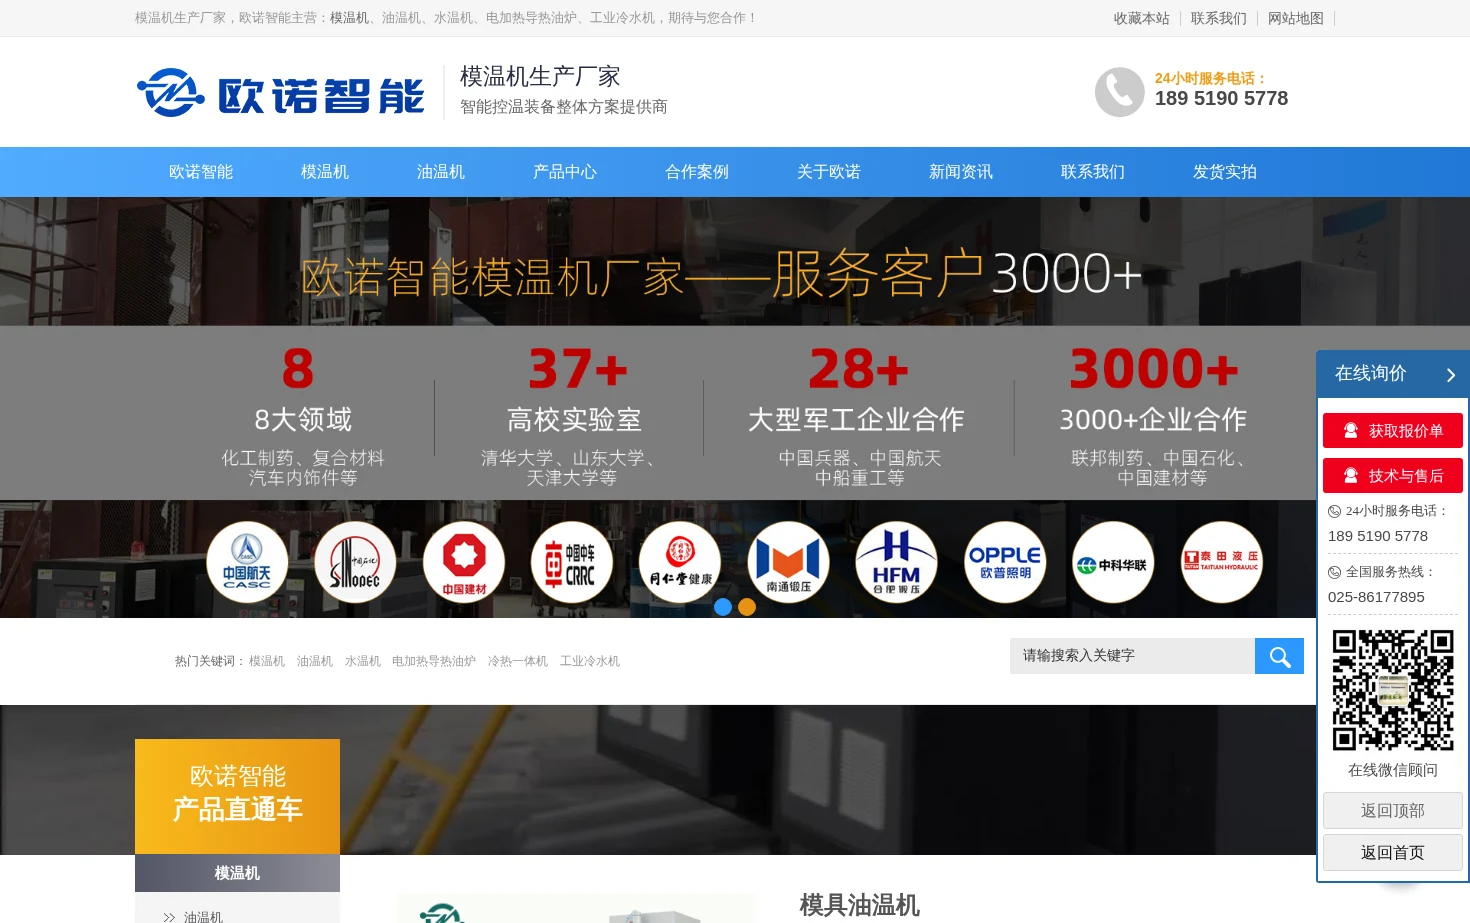Viewport: 1470px width, 923px height.
Task: Open the 联系我们 navigation bar item
Action: point(1093,172)
